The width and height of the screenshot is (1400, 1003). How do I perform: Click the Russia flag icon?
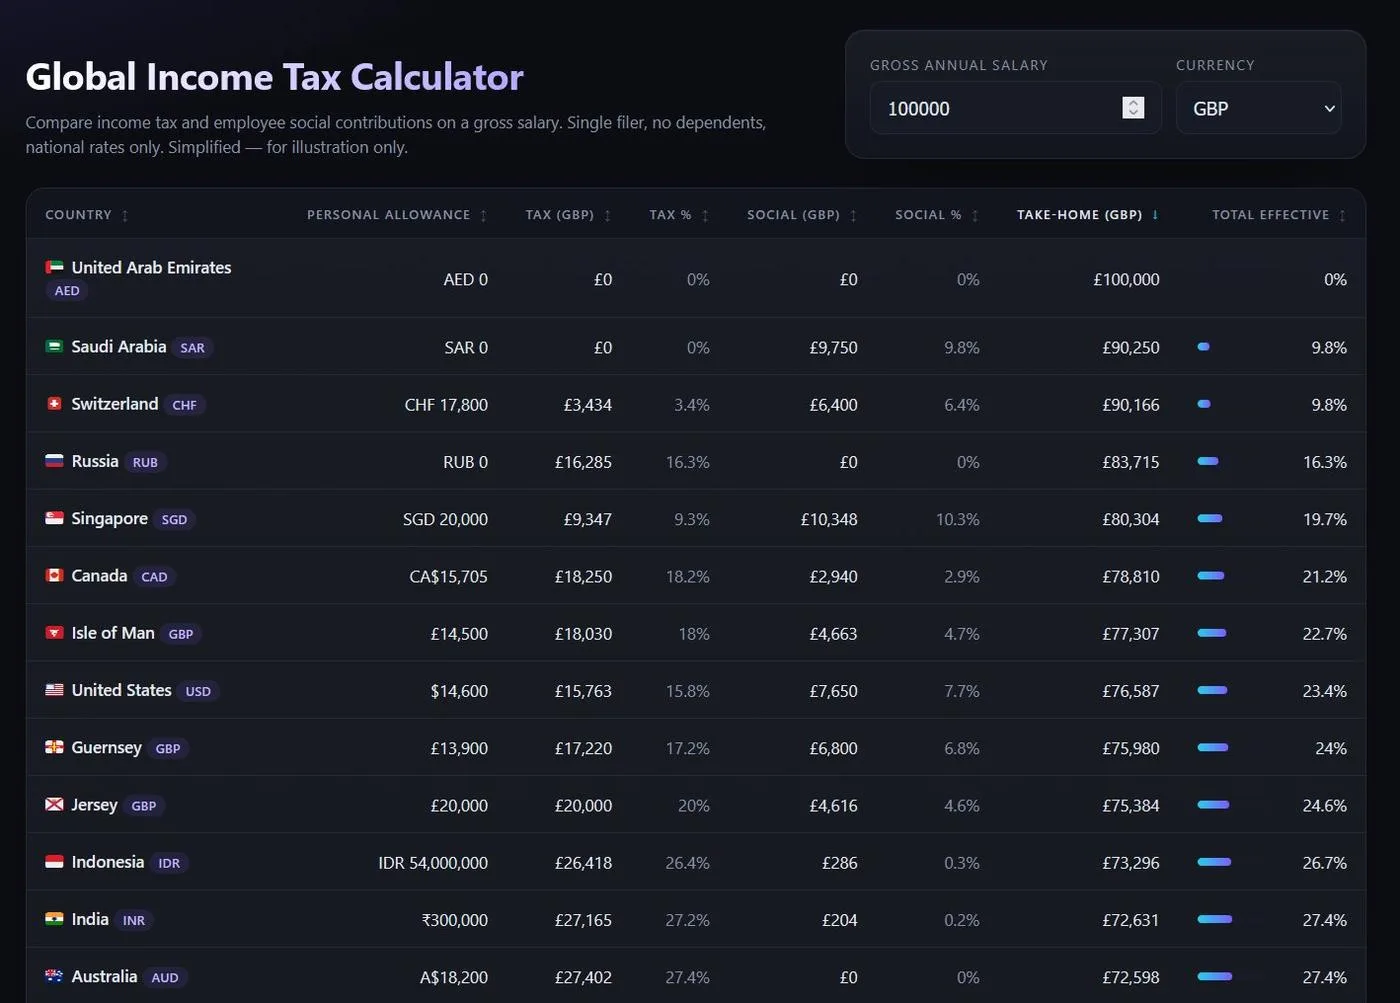pos(54,461)
